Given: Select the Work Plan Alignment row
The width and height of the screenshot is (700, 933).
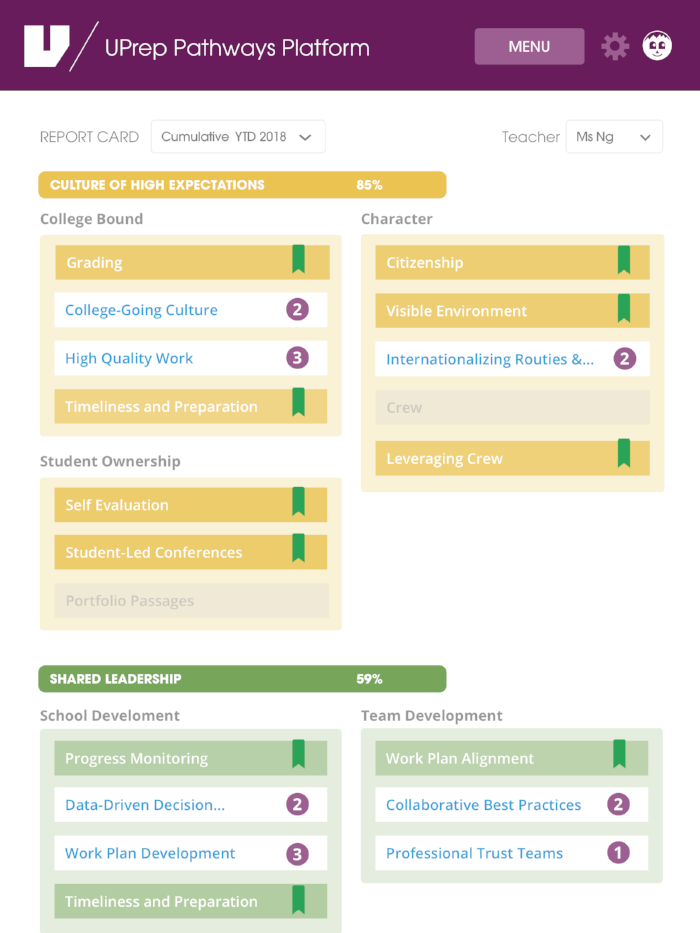Looking at the screenshot, I should tap(512, 758).
